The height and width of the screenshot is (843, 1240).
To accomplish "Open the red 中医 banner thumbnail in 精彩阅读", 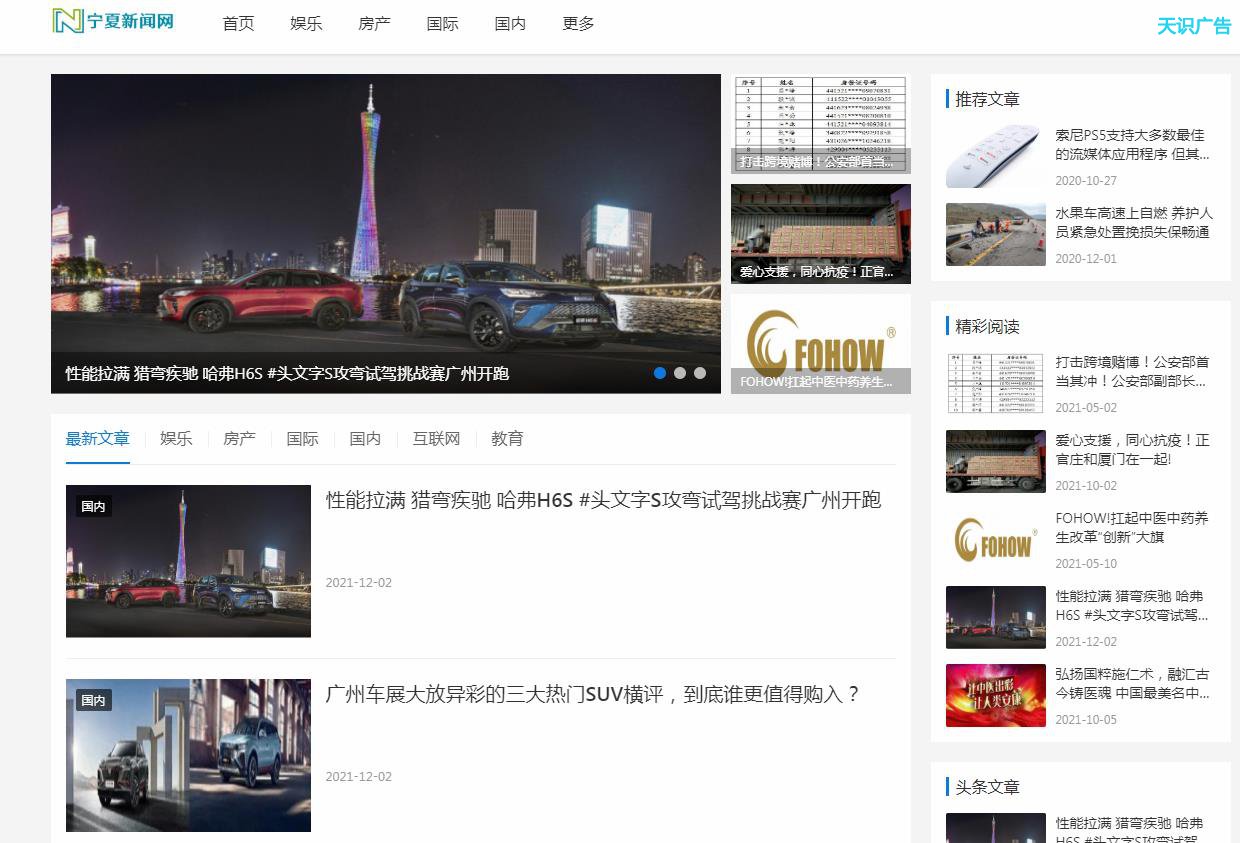I will point(996,695).
